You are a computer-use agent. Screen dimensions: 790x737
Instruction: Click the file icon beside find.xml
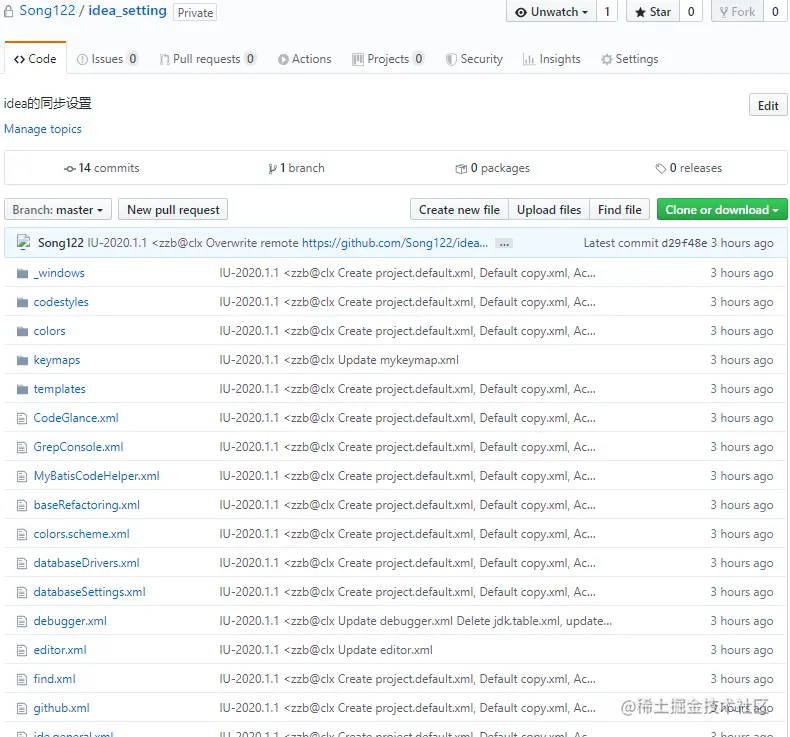click(22, 679)
